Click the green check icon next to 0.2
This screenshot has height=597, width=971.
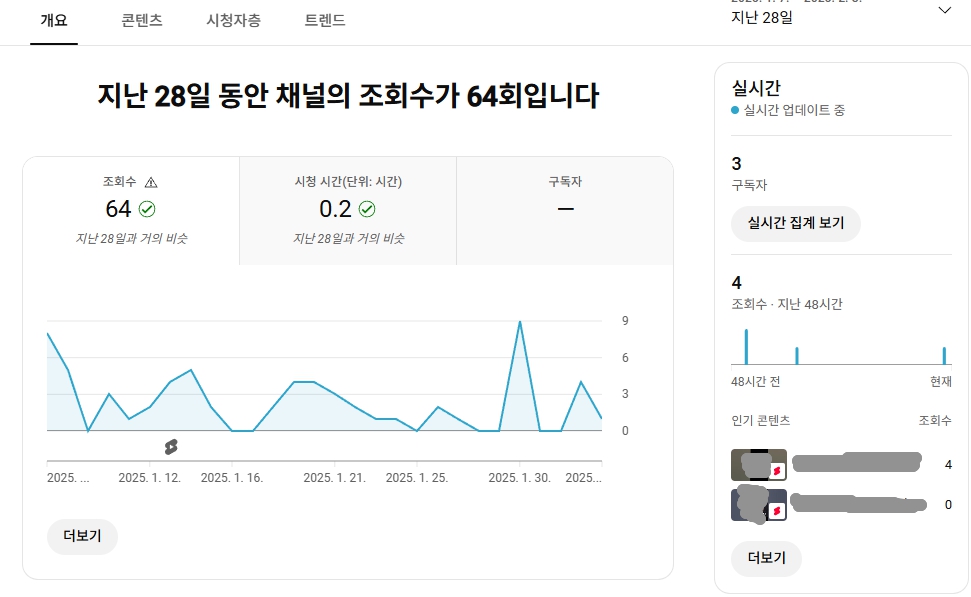click(x=367, y=209)
